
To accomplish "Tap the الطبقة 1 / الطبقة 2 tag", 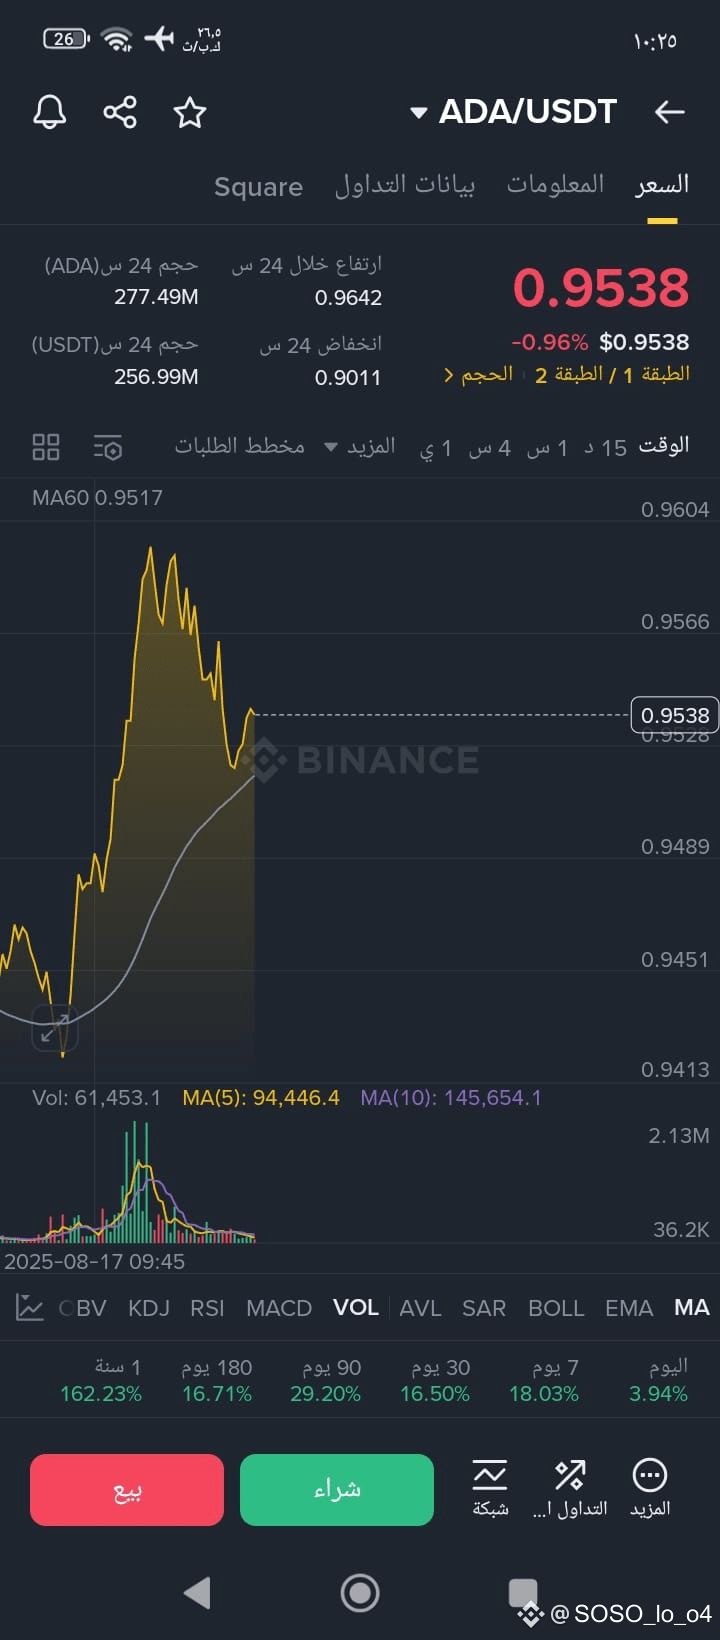I will pyautogui.click(x=612, y=374).
